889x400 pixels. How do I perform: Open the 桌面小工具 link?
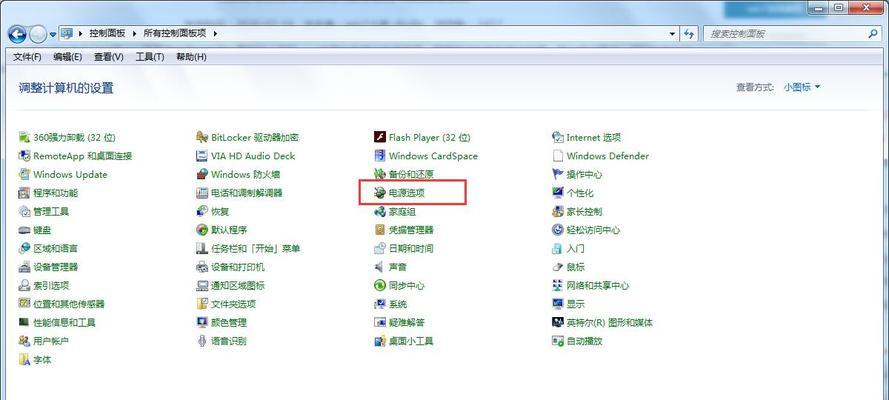411,341
